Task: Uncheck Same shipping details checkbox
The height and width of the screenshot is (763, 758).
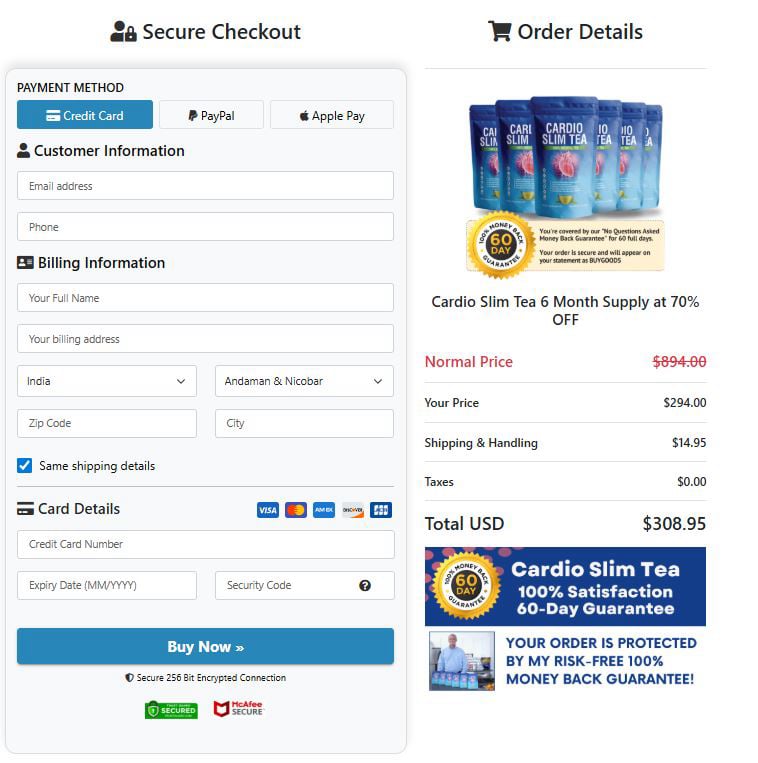Action: tap(25, 466)
